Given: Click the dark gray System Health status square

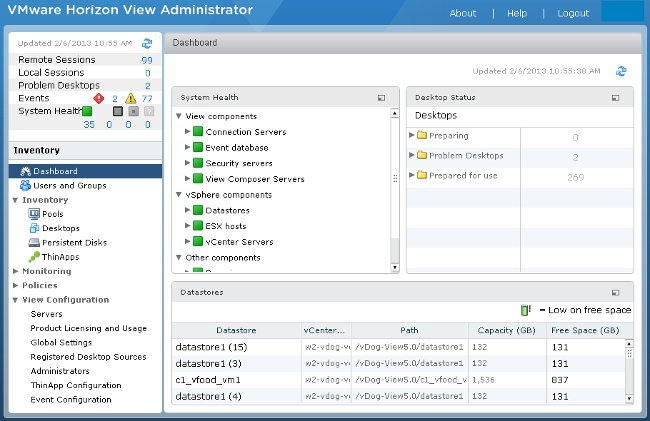Looking at the screenshot, I should coord(118,111).
